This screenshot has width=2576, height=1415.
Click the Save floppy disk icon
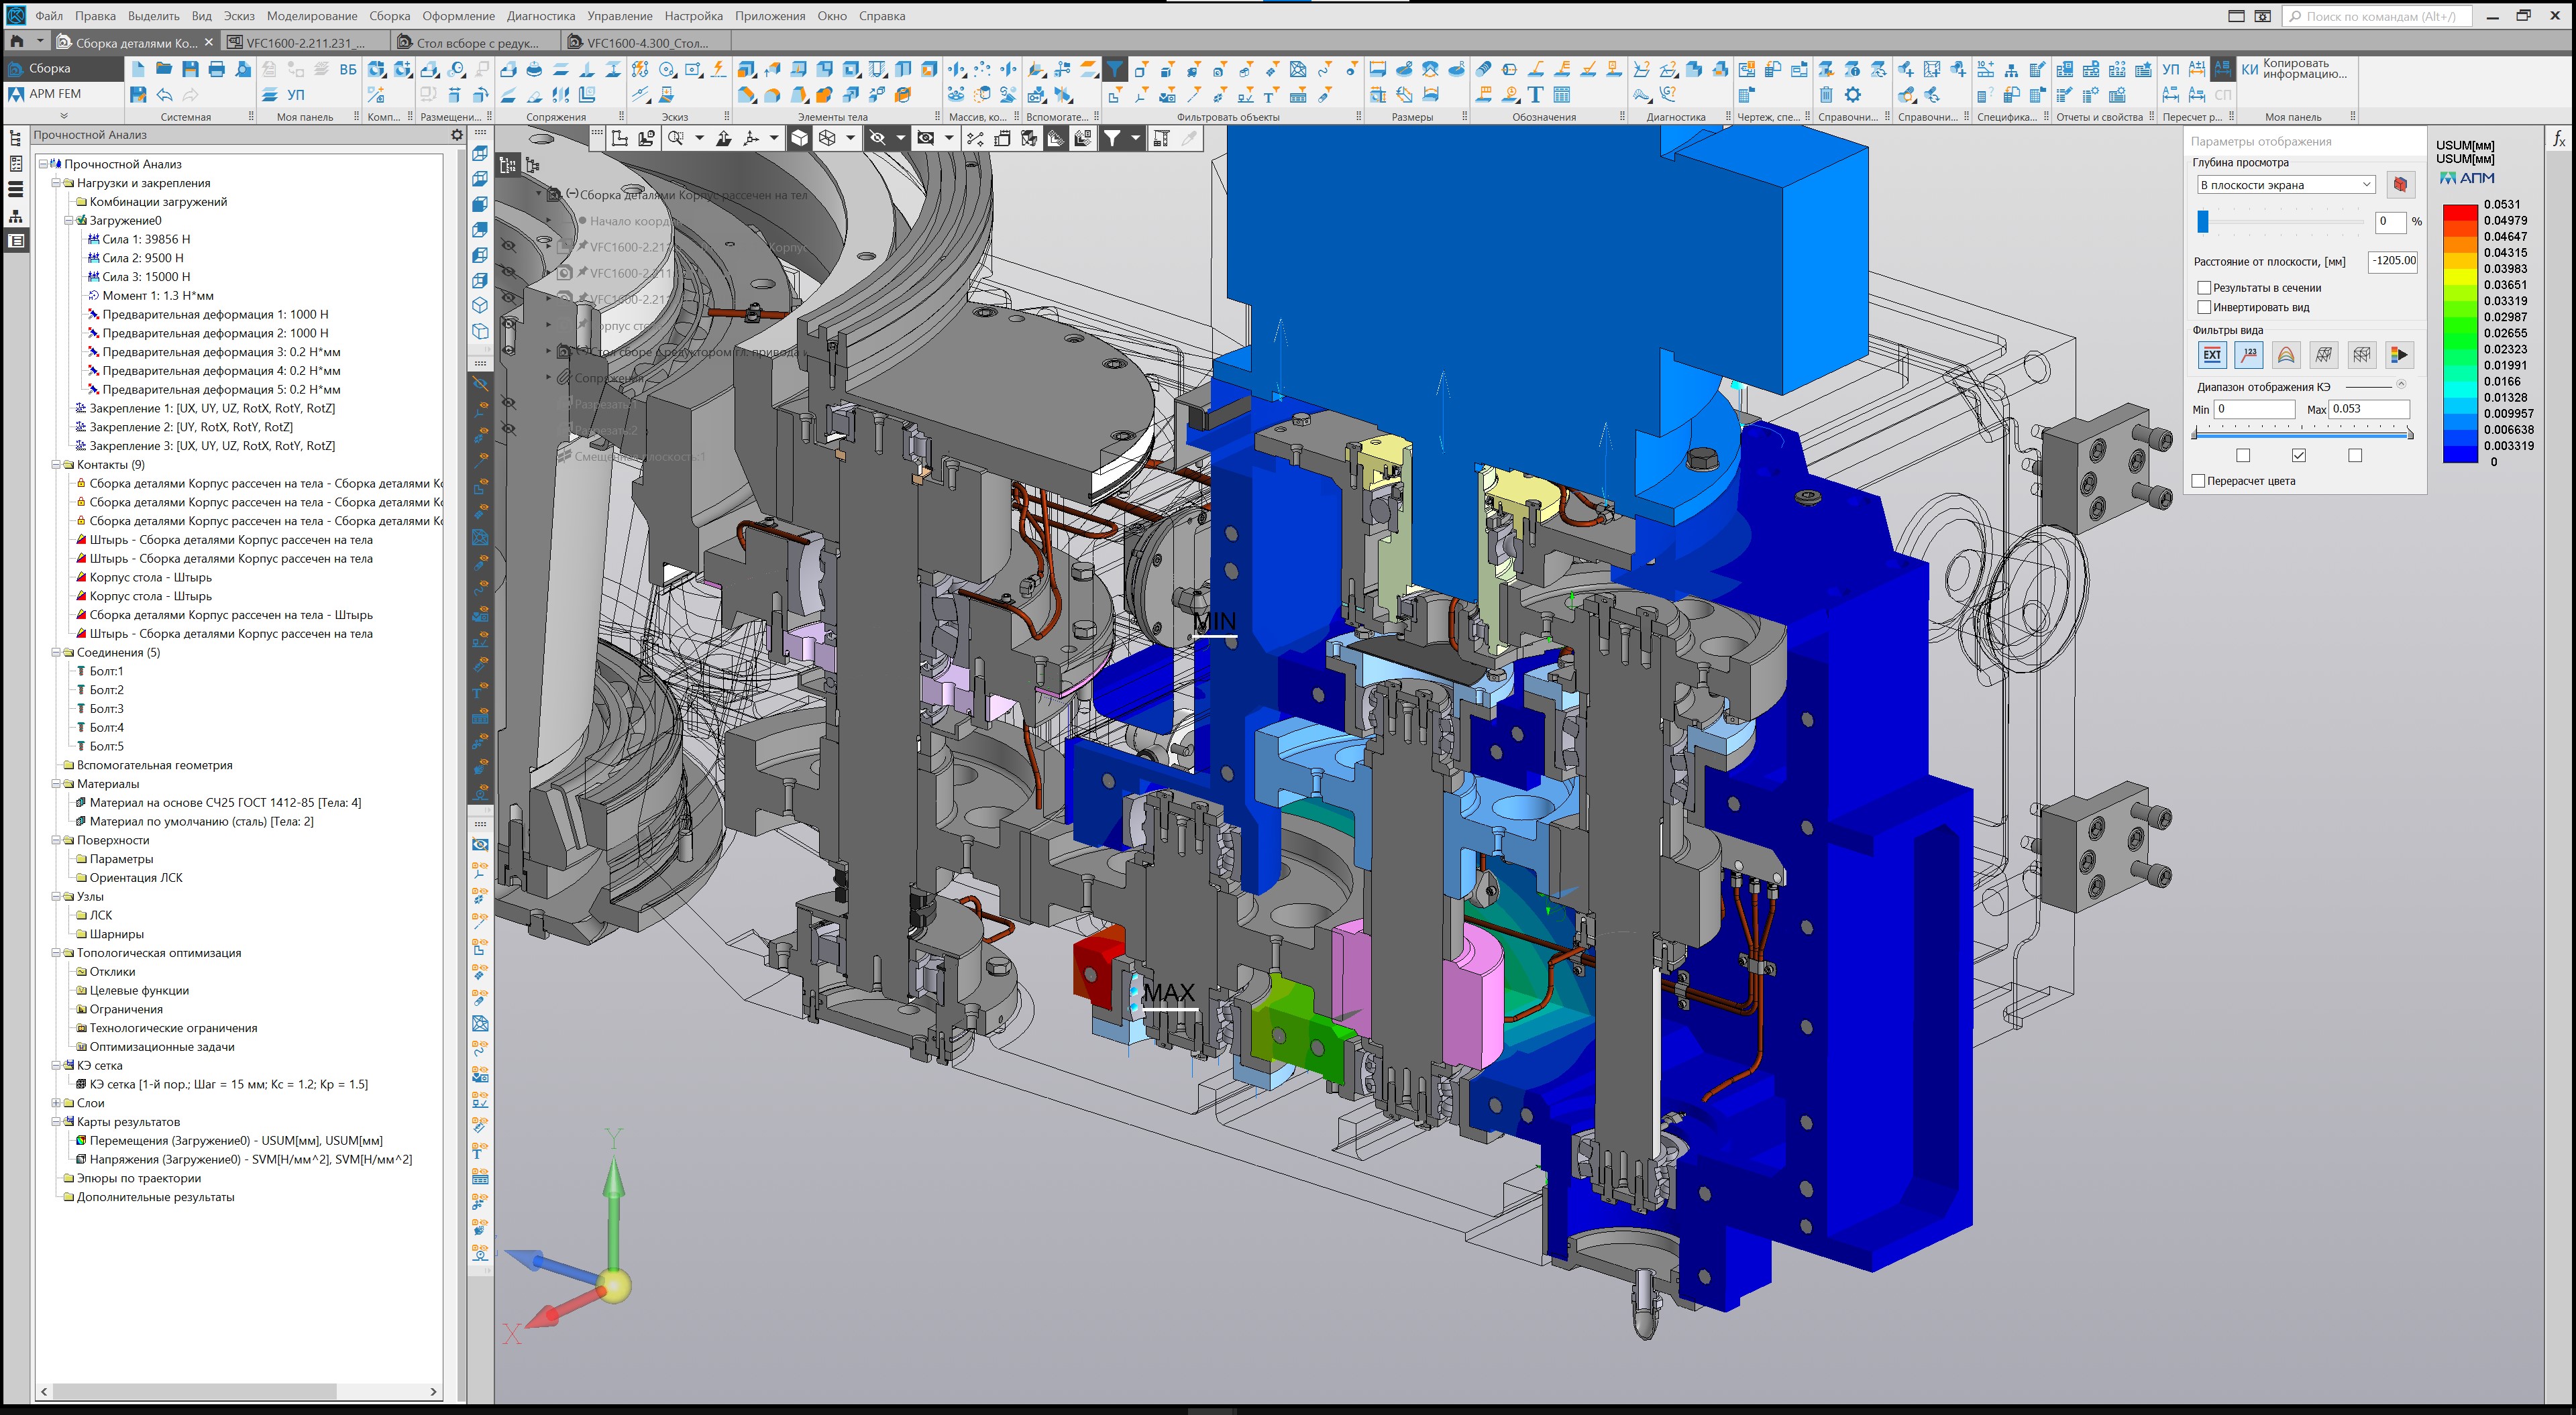(x=190, y=69)
